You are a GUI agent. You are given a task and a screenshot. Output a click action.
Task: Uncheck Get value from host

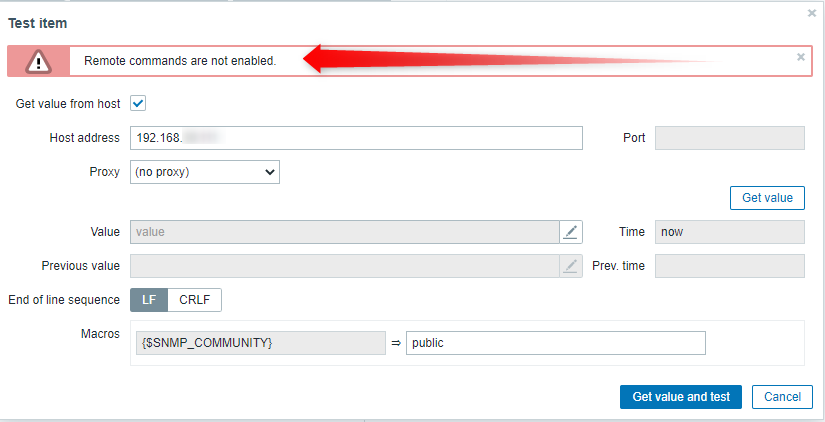[139, 103]
